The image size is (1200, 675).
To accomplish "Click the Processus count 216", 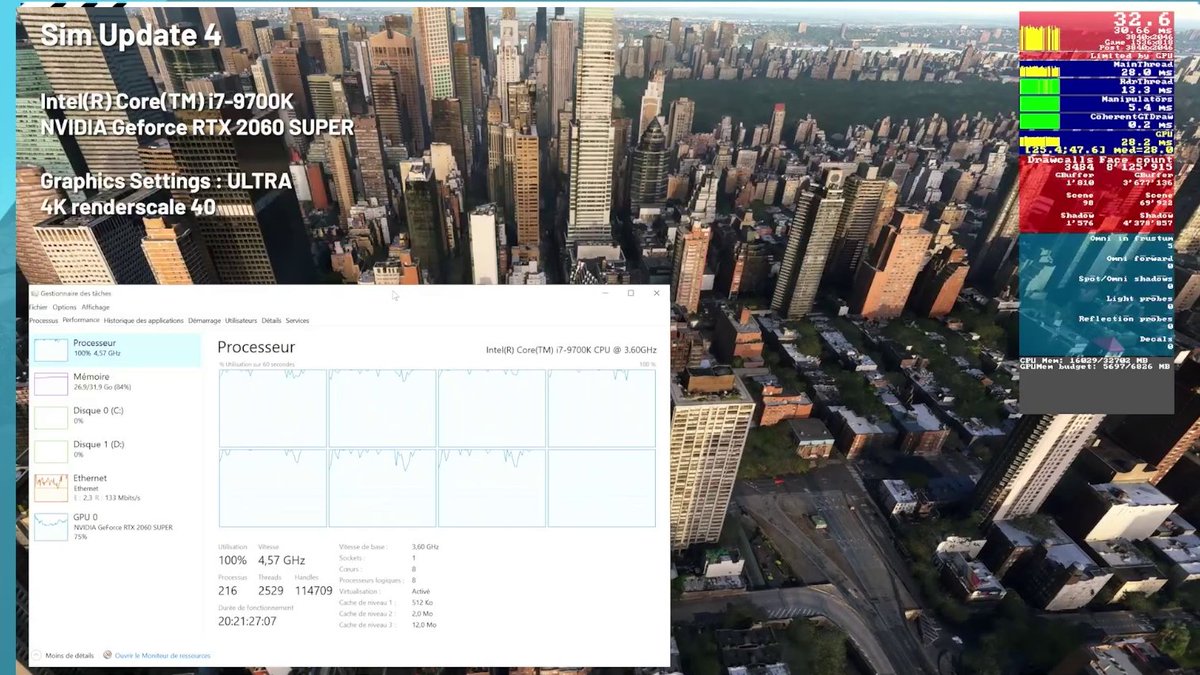I will (228, 591).
